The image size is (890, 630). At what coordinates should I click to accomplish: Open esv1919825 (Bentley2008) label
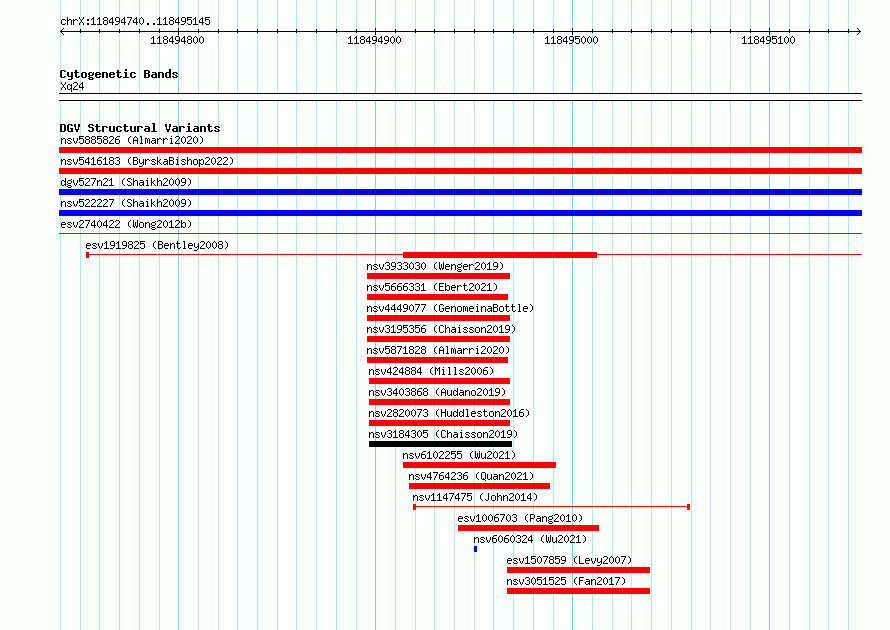point(157,245)
